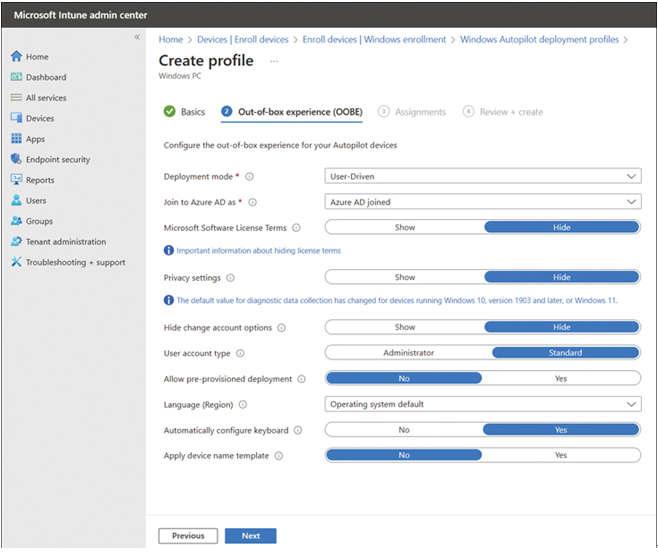Set Hide change account options to Show
658x552 pixels.
(x=405, y=327)
